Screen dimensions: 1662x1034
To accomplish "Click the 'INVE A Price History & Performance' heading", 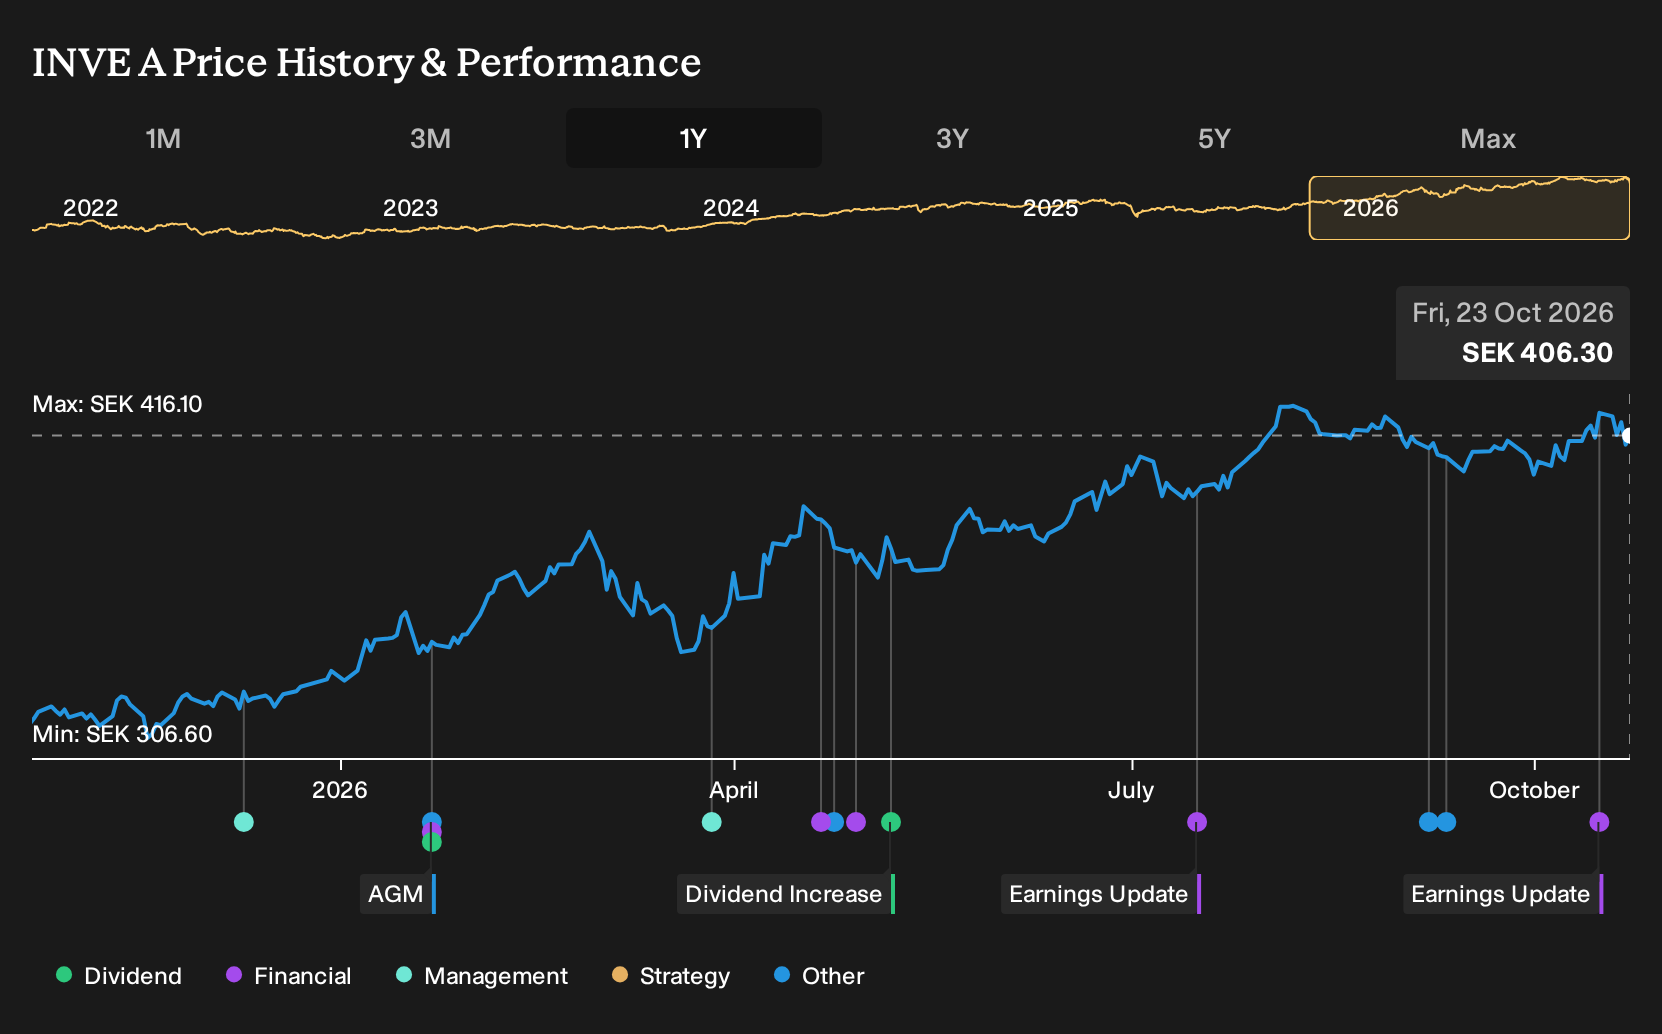I will coord(367,62).
